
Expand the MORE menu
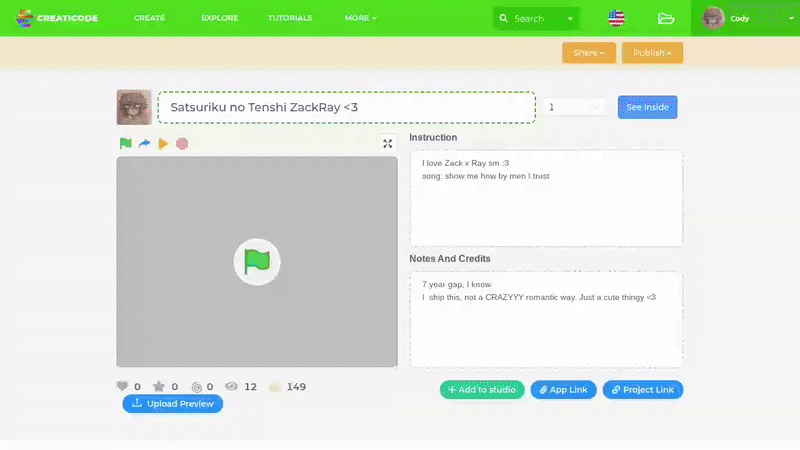pos(360,18)
